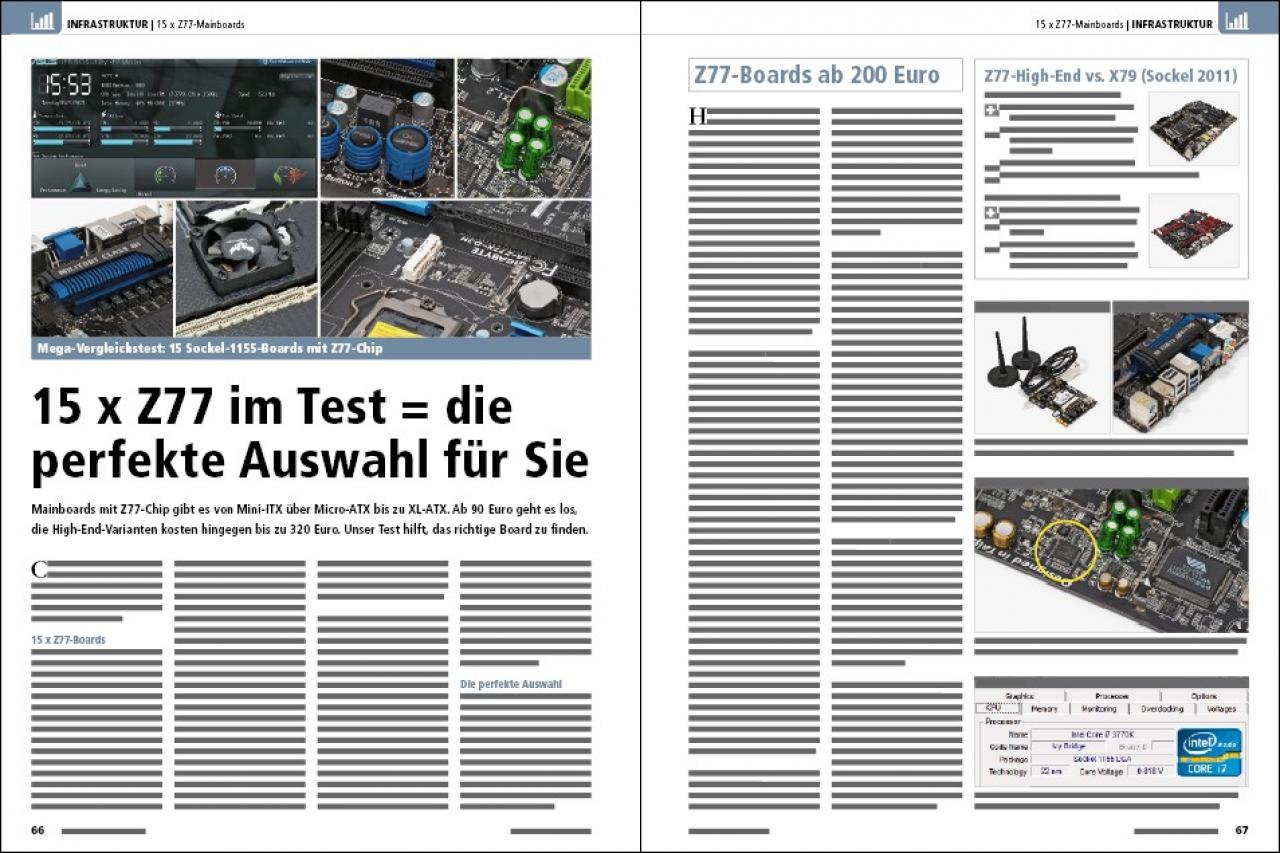Image resolution: width=1280 pixels, height=853 pixels.
Task: Click the bar chart icon beside INFRASTRUKTUR on page 66
Action: tap(42, 20)
